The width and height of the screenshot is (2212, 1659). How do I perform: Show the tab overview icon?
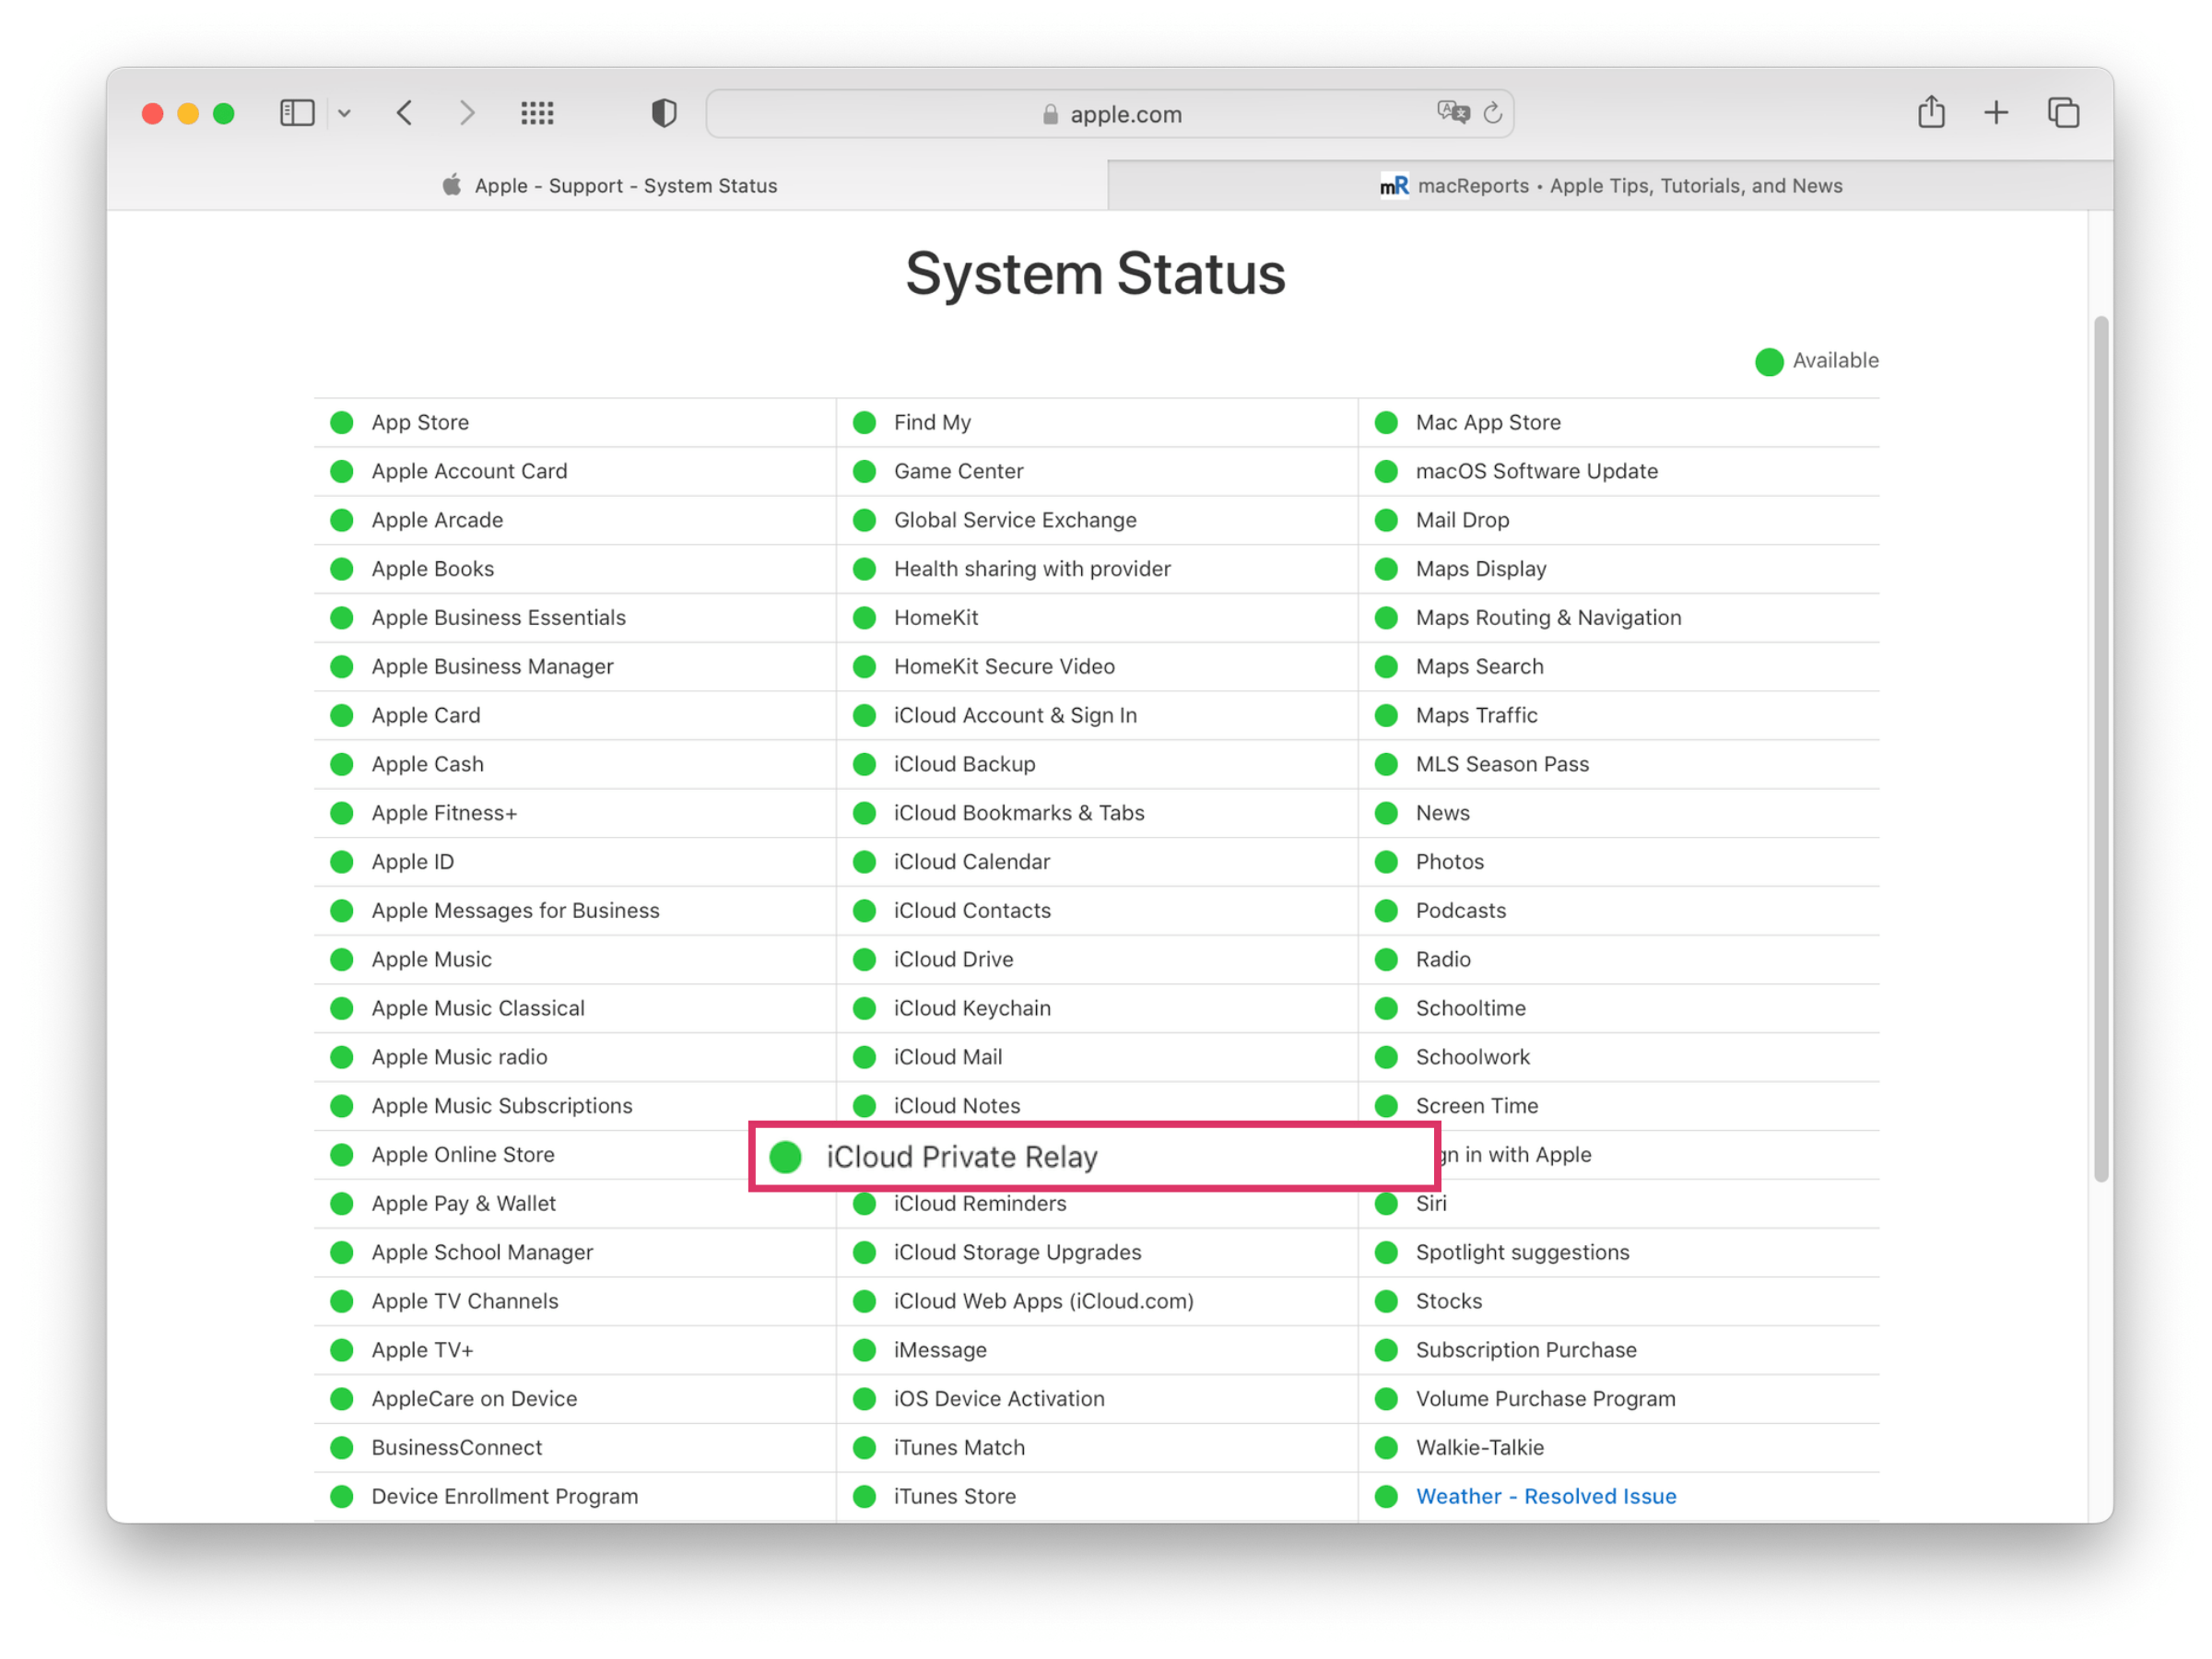(x=2063, y=113)
